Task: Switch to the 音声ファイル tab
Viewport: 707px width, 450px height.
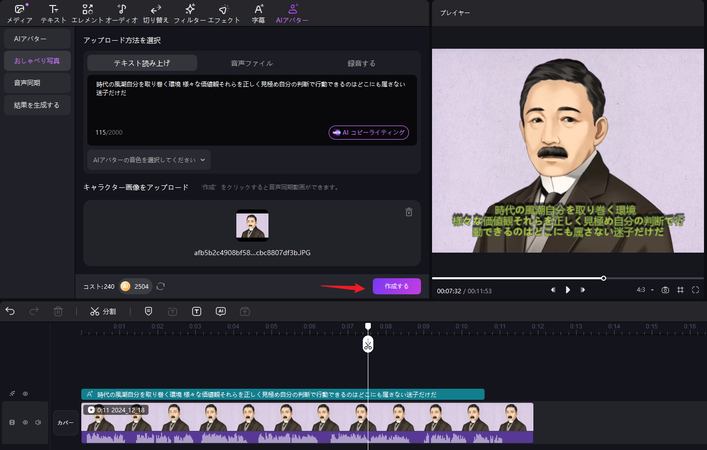Action: pyautogui.click(x=251, y=63)
